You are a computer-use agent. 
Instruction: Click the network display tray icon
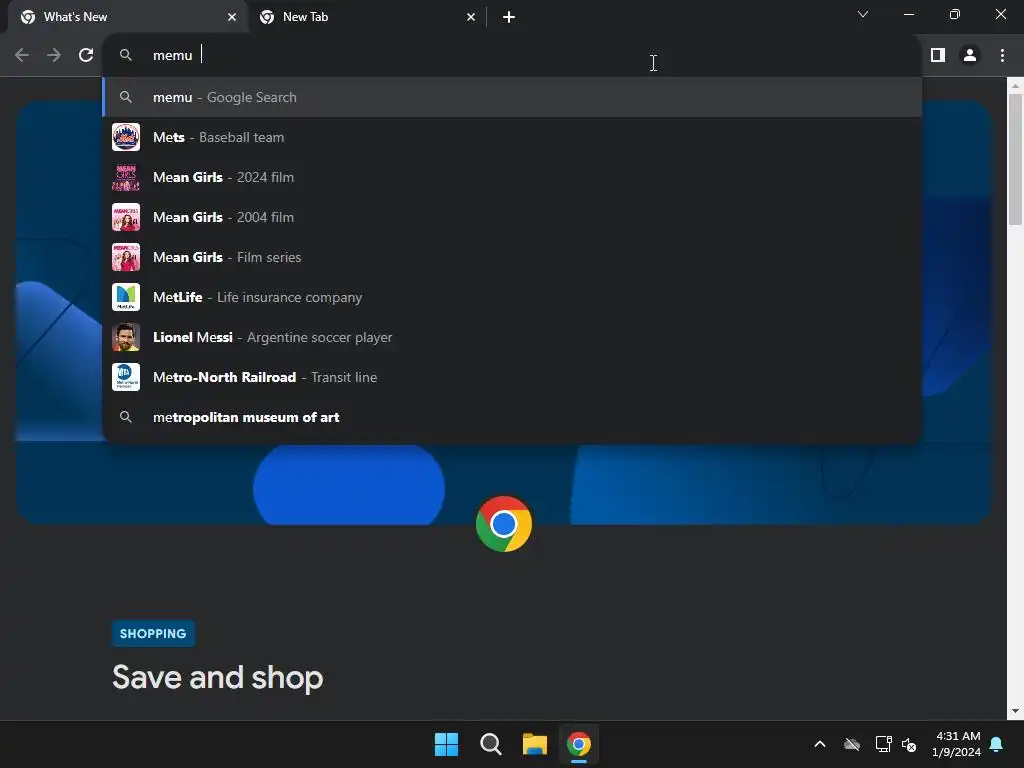(x=883, y=744)
